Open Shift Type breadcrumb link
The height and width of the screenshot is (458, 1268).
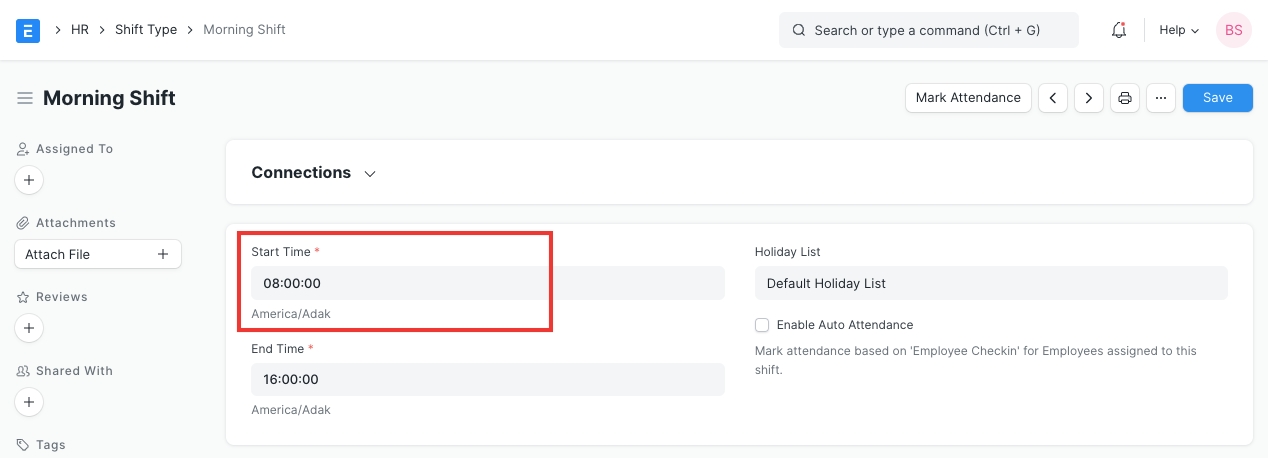[x=146, y=30]
